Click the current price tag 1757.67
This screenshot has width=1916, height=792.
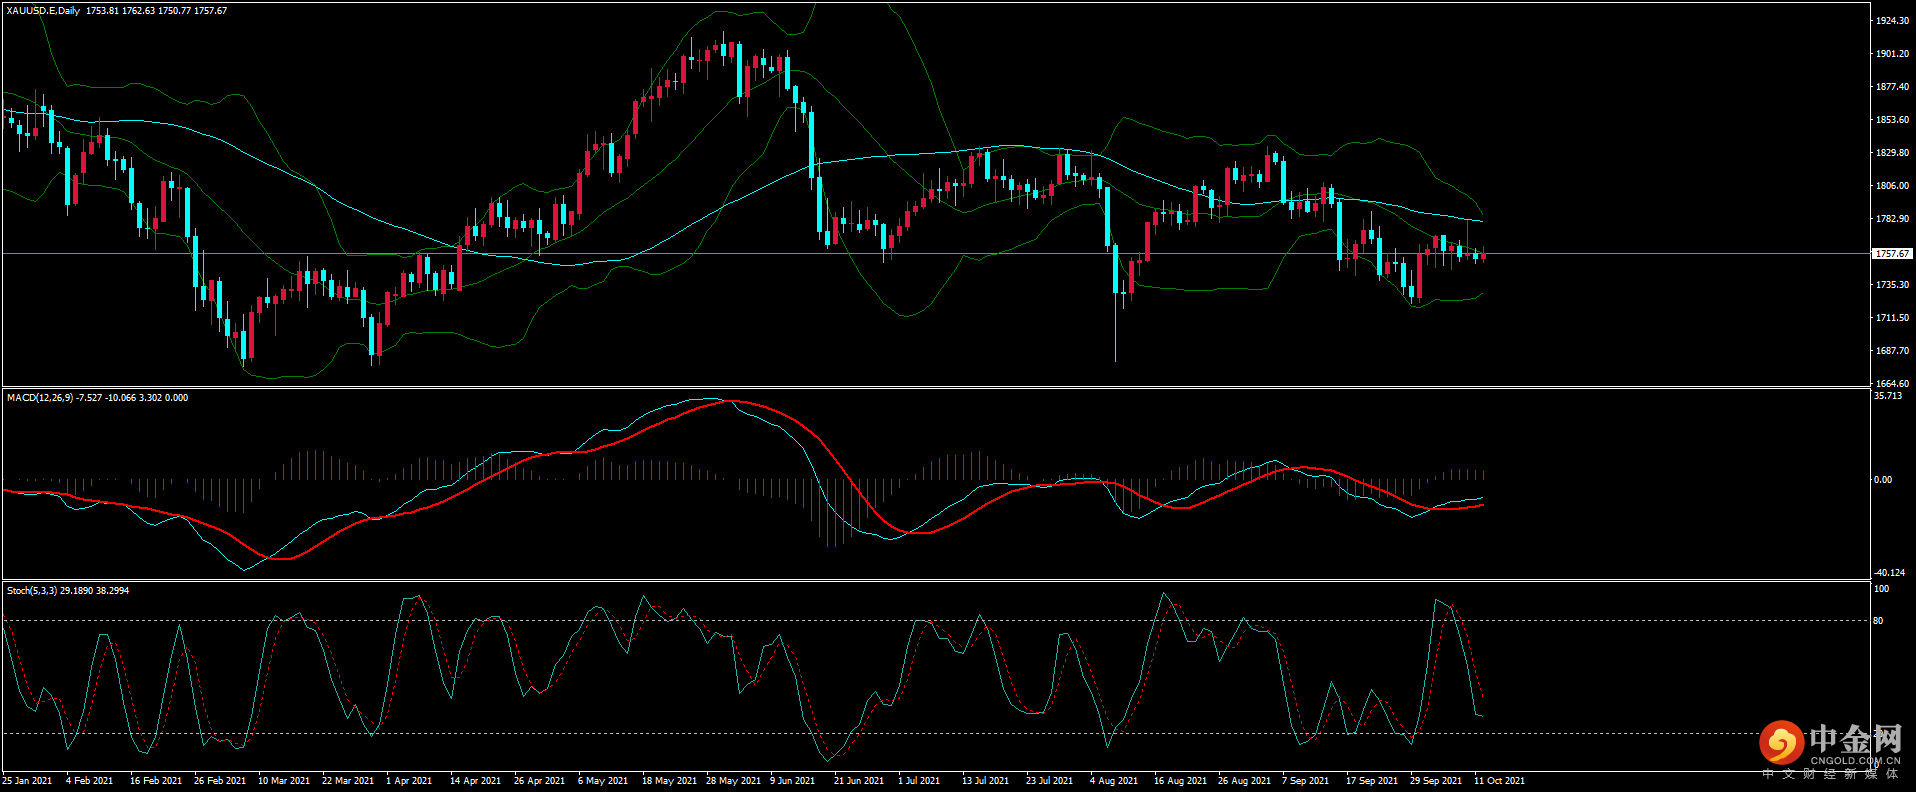(x=1892, y=254)
